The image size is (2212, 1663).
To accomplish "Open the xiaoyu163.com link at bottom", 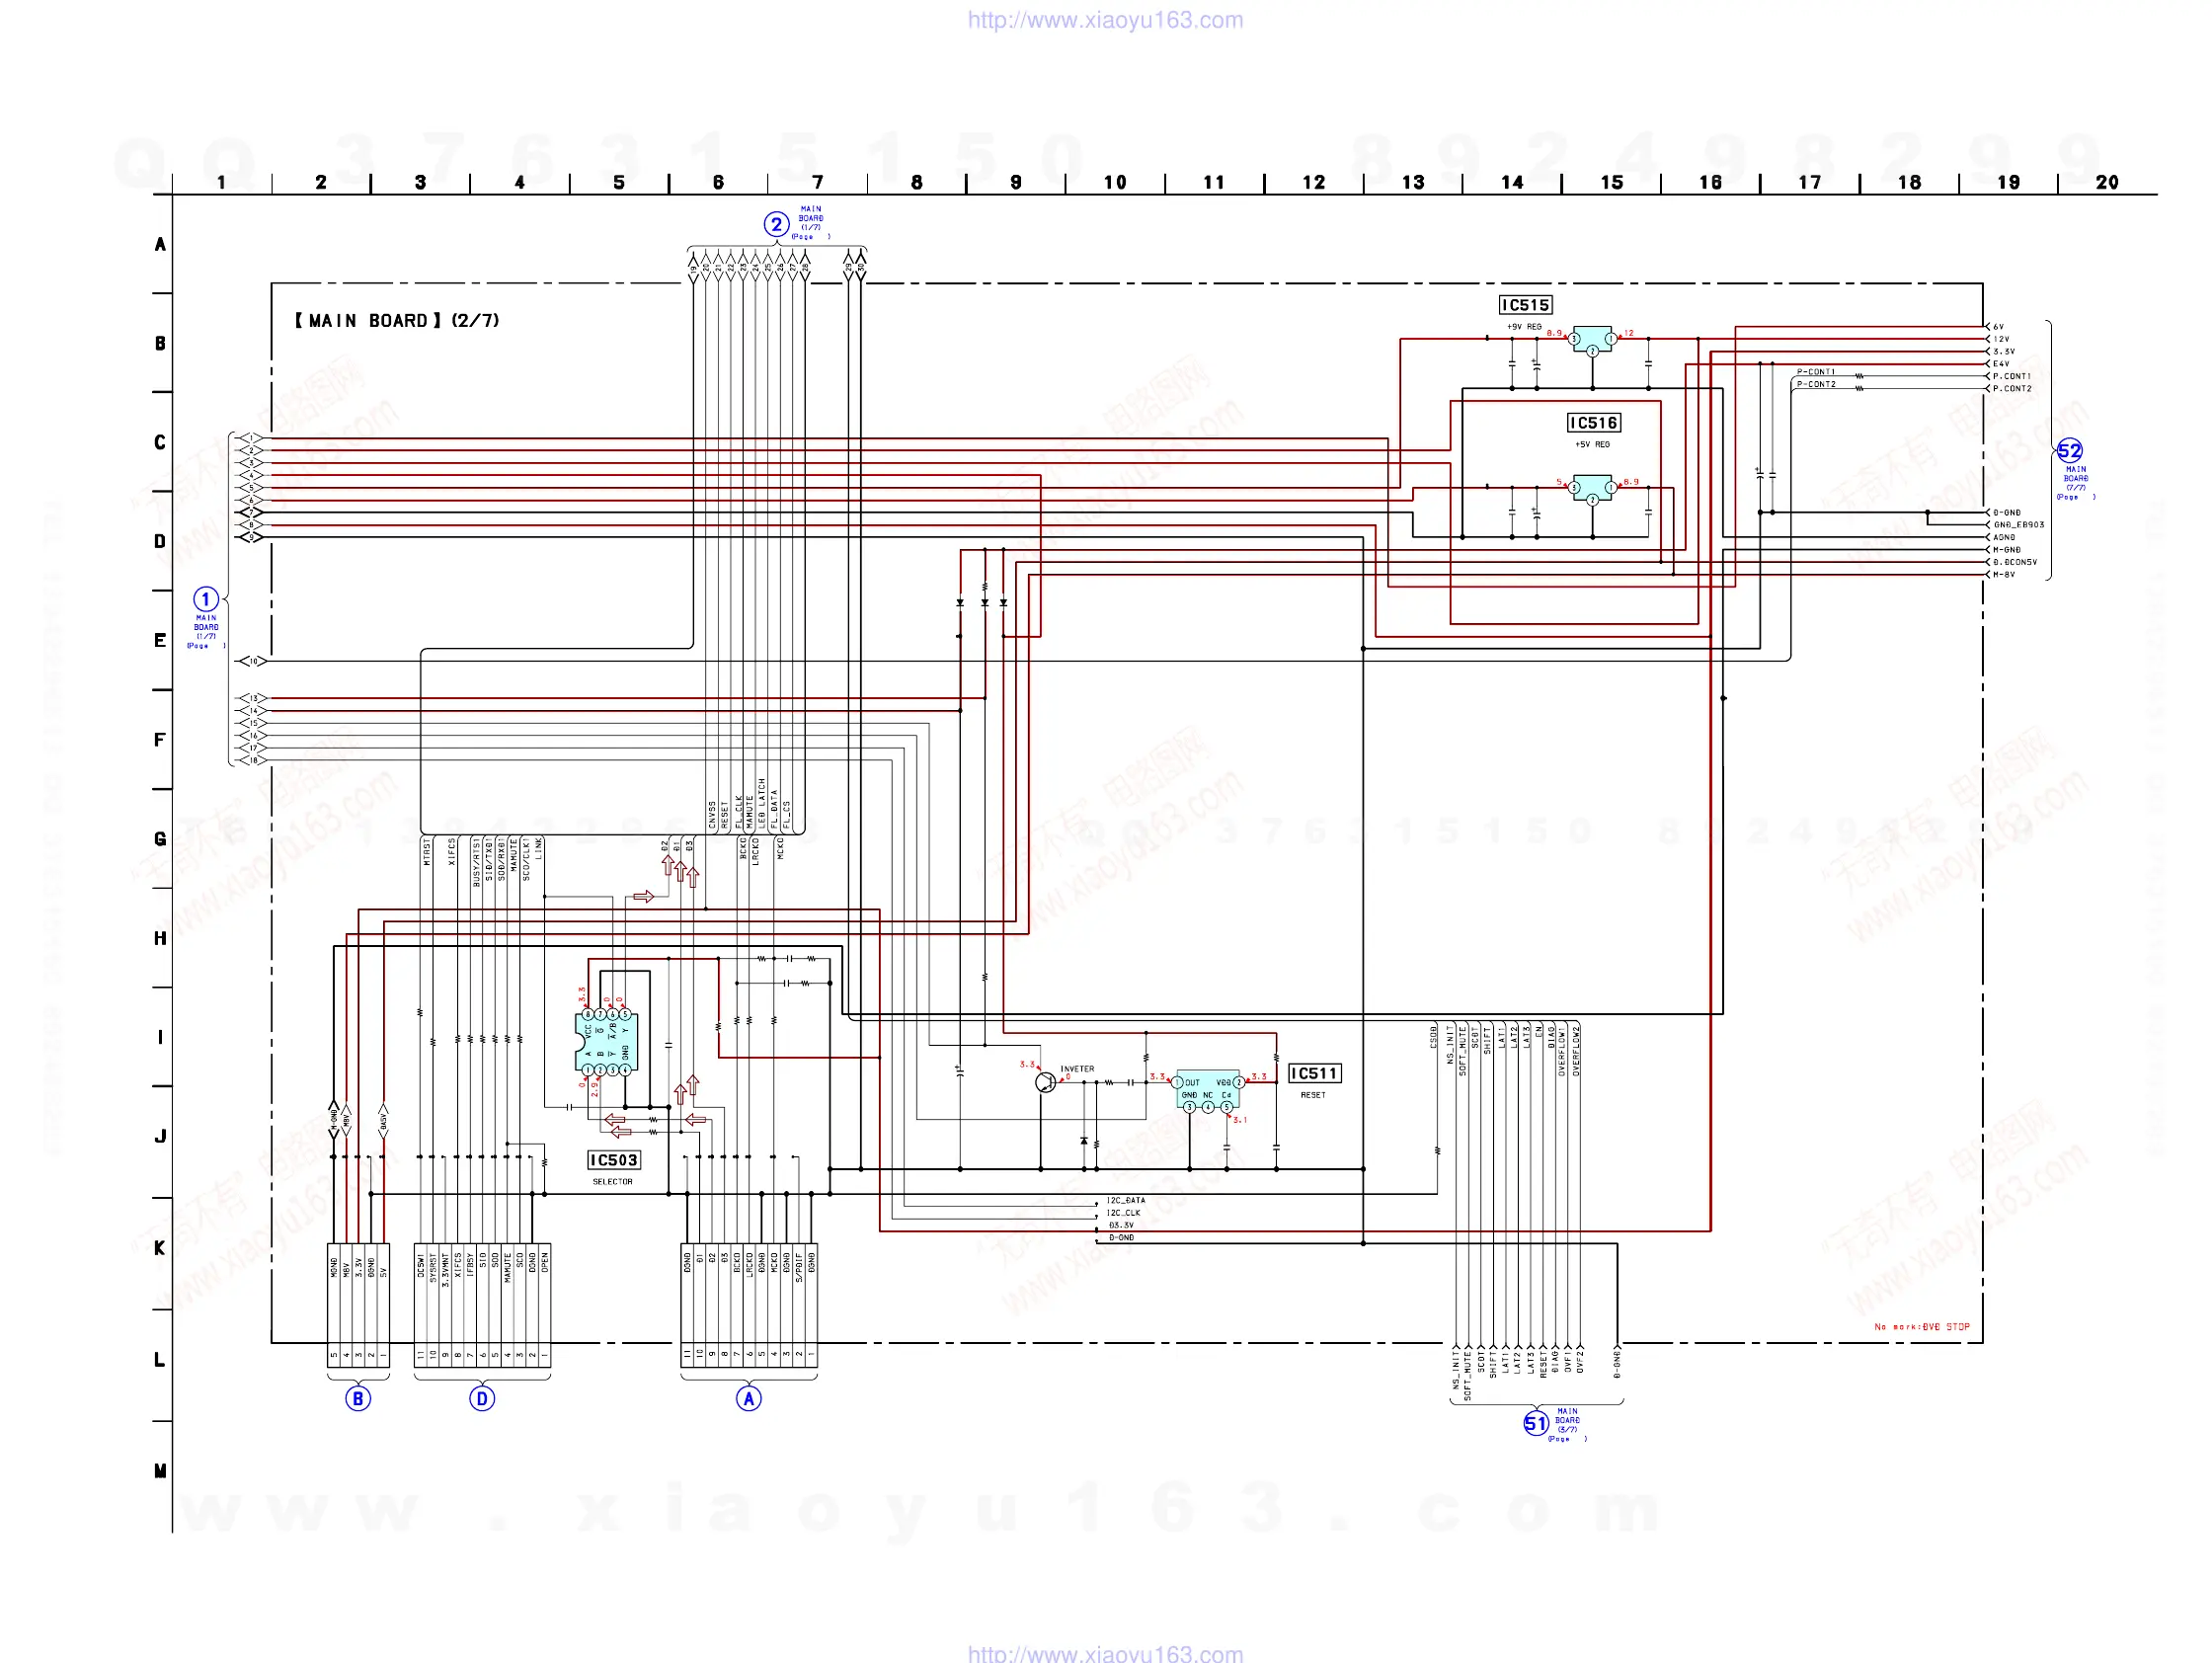I will pyautogui.click(x=1105, y=1653).
